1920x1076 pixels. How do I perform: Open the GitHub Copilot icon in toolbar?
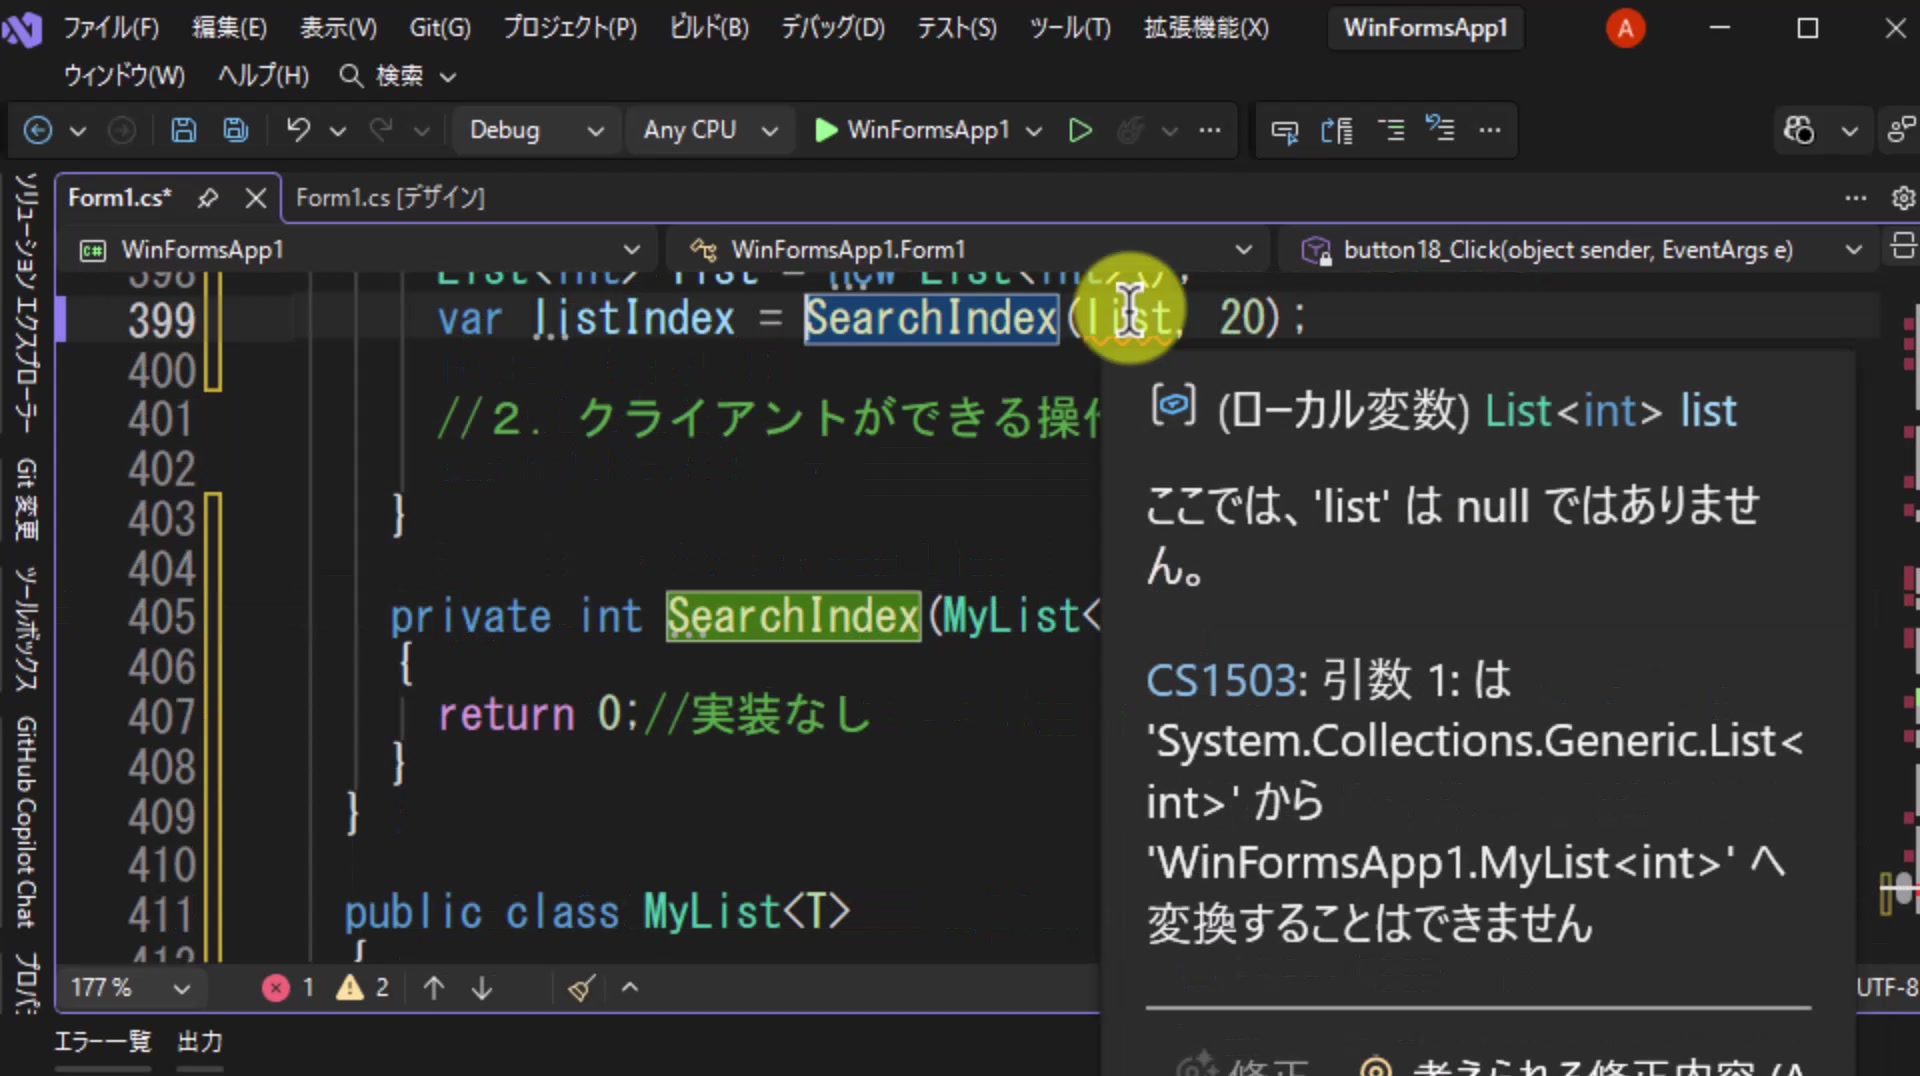[1798, 130]
